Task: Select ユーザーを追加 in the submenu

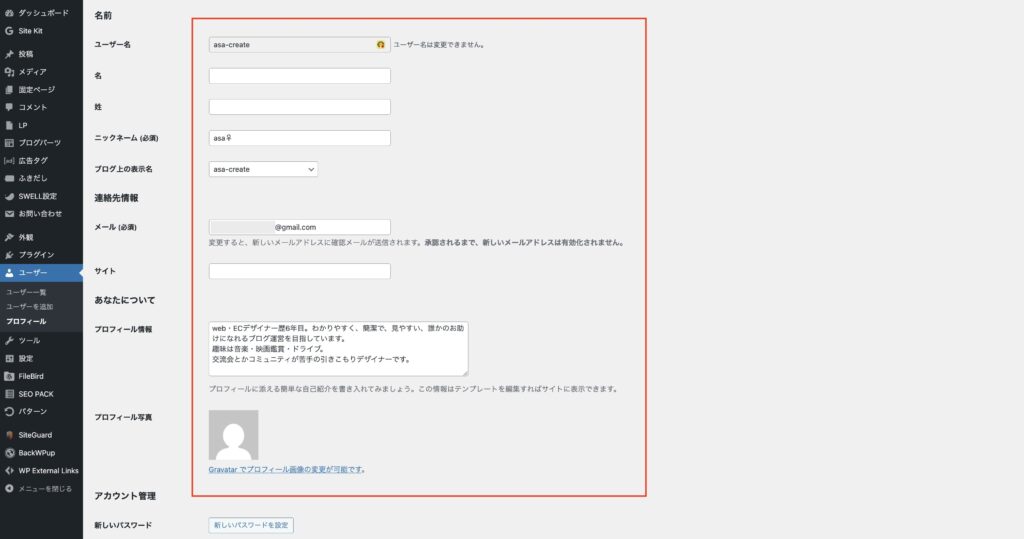Action: (x=30, y=306)
